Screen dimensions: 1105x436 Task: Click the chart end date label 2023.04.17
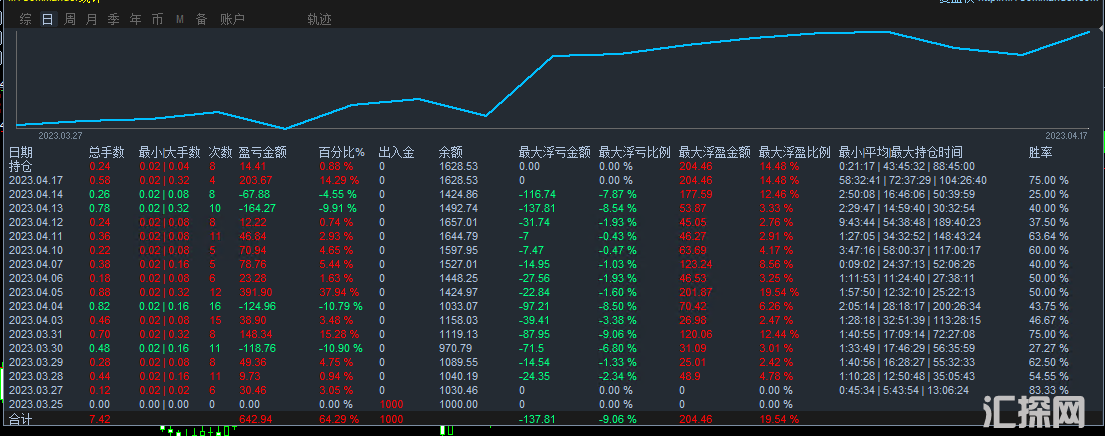tap(1066, 135)
